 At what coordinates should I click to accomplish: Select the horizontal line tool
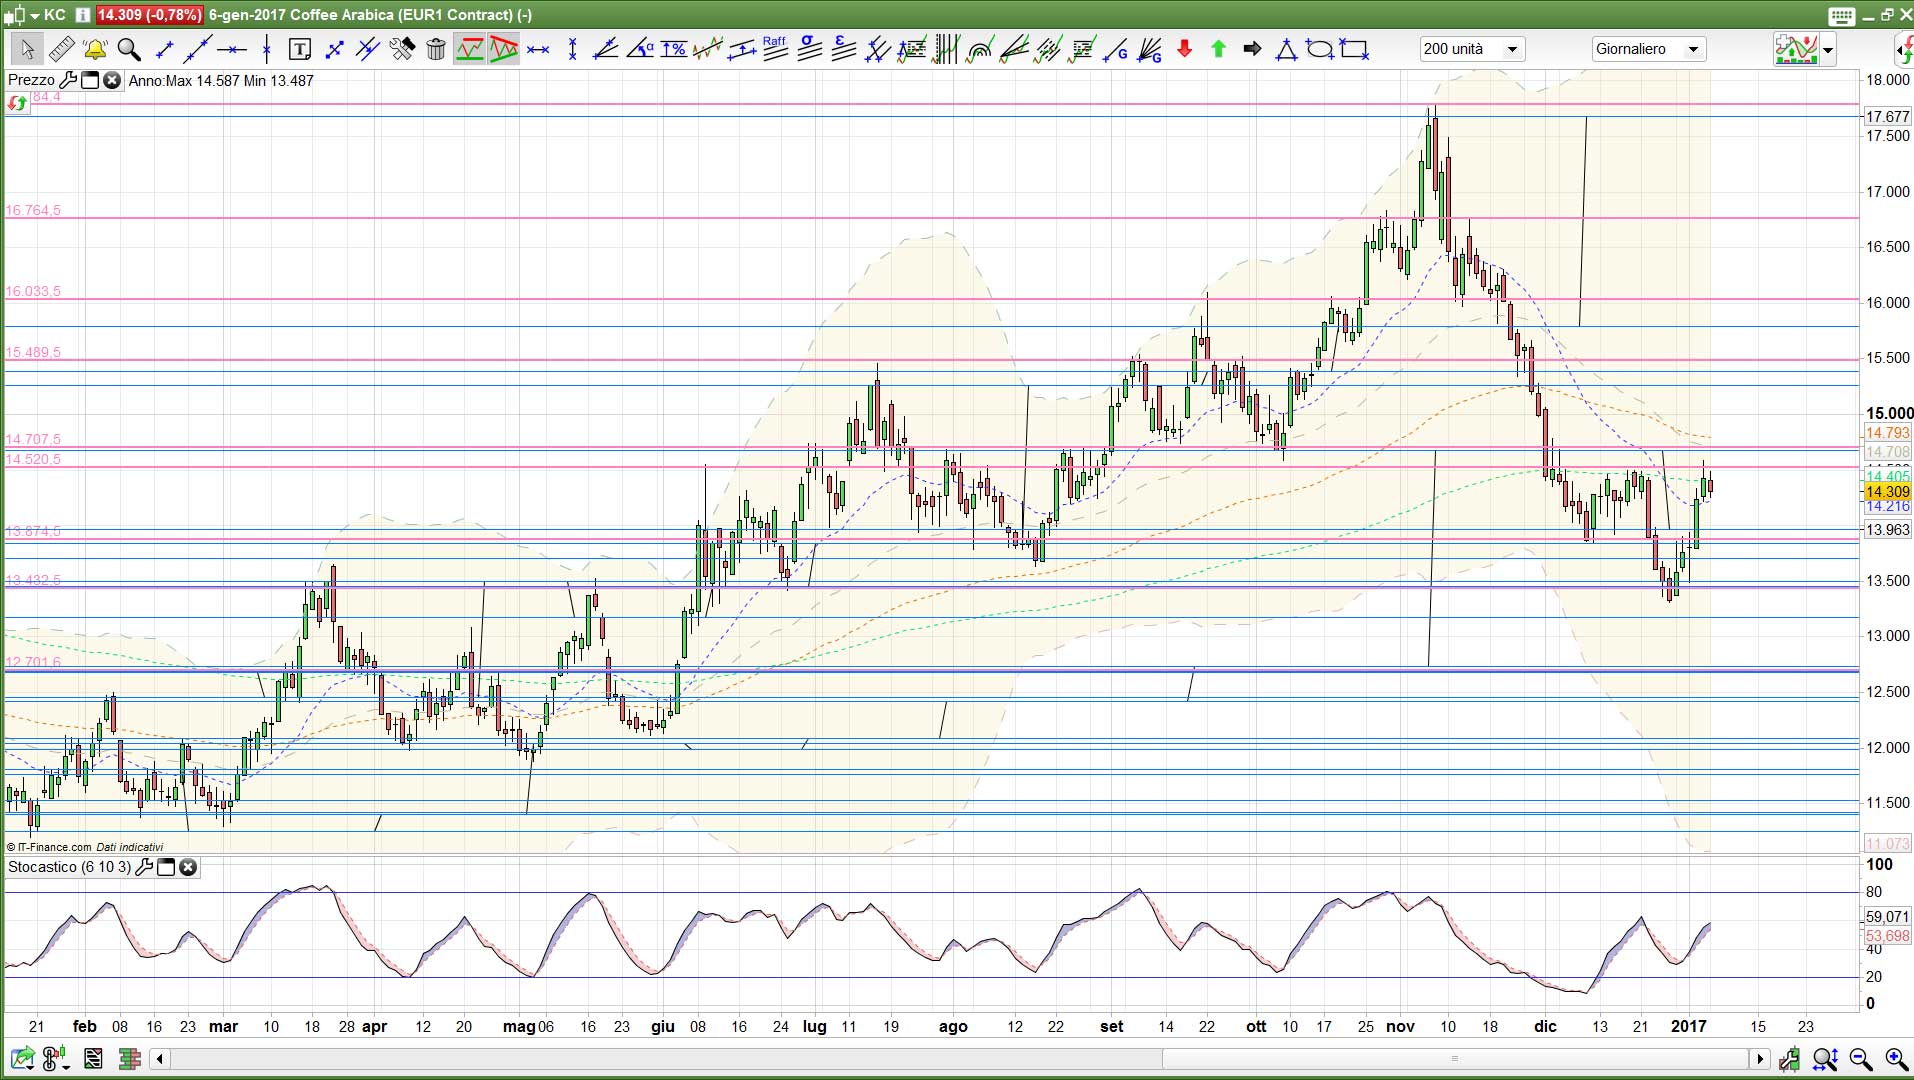(232, 49)
